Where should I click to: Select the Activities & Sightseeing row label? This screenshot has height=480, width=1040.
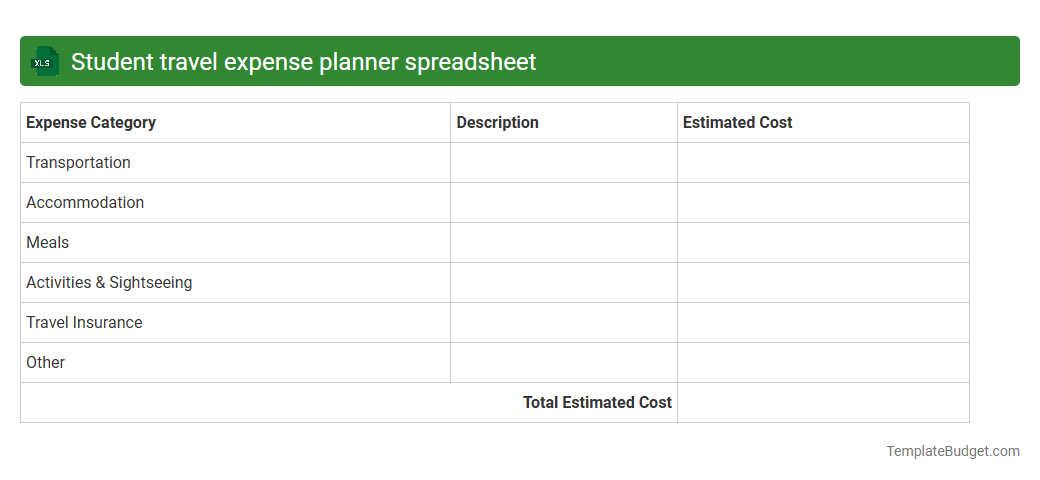click(x=109, y=282)
